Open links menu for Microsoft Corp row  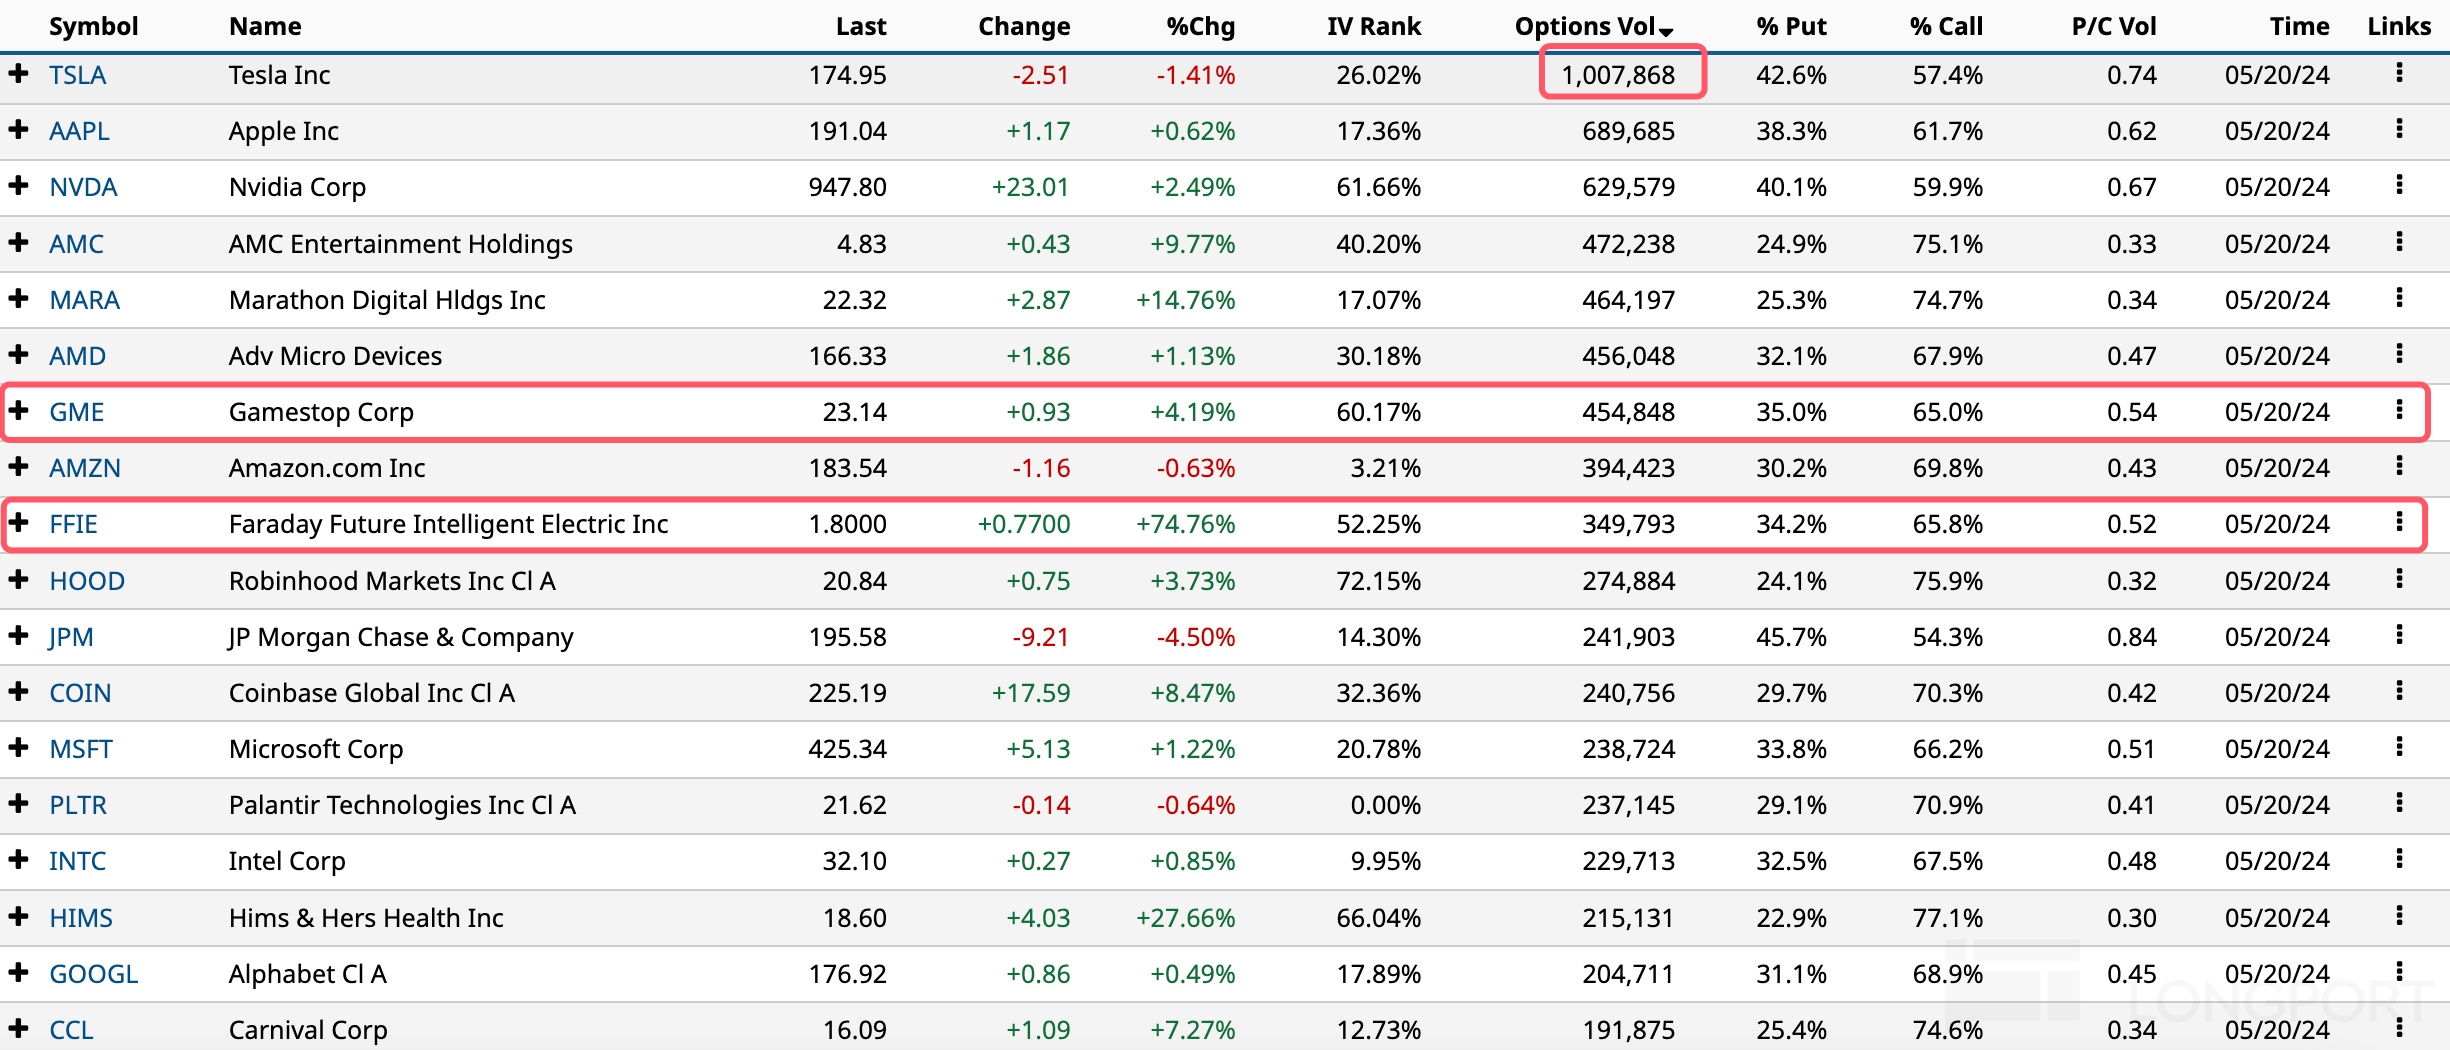point(2398,747)
